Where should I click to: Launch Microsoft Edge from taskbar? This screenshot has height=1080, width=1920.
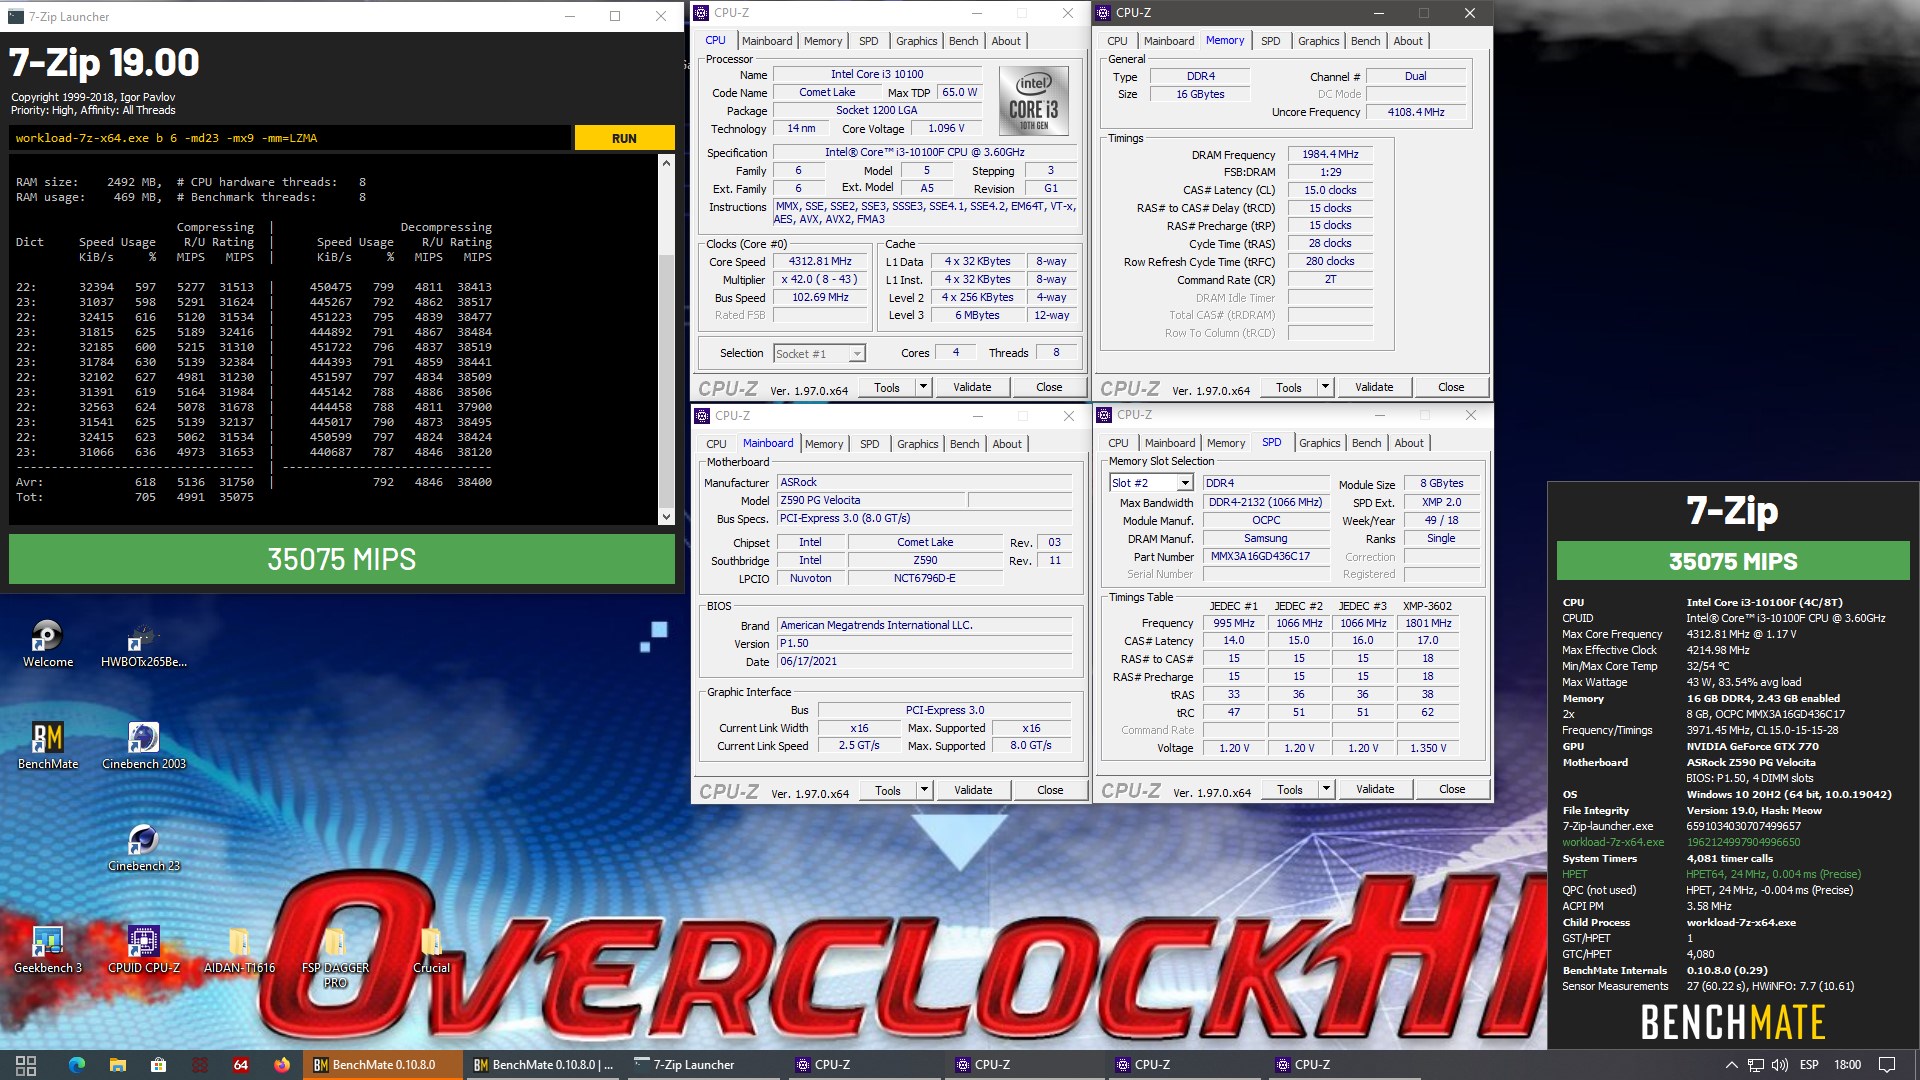coord(77,1065)
